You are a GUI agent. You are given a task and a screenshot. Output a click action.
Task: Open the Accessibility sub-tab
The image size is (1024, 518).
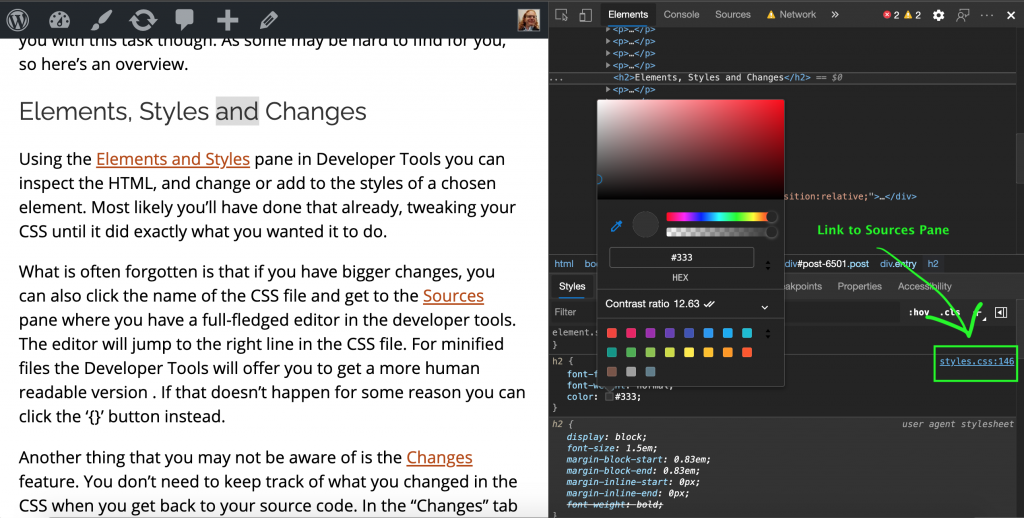click(x=924, y=286)
